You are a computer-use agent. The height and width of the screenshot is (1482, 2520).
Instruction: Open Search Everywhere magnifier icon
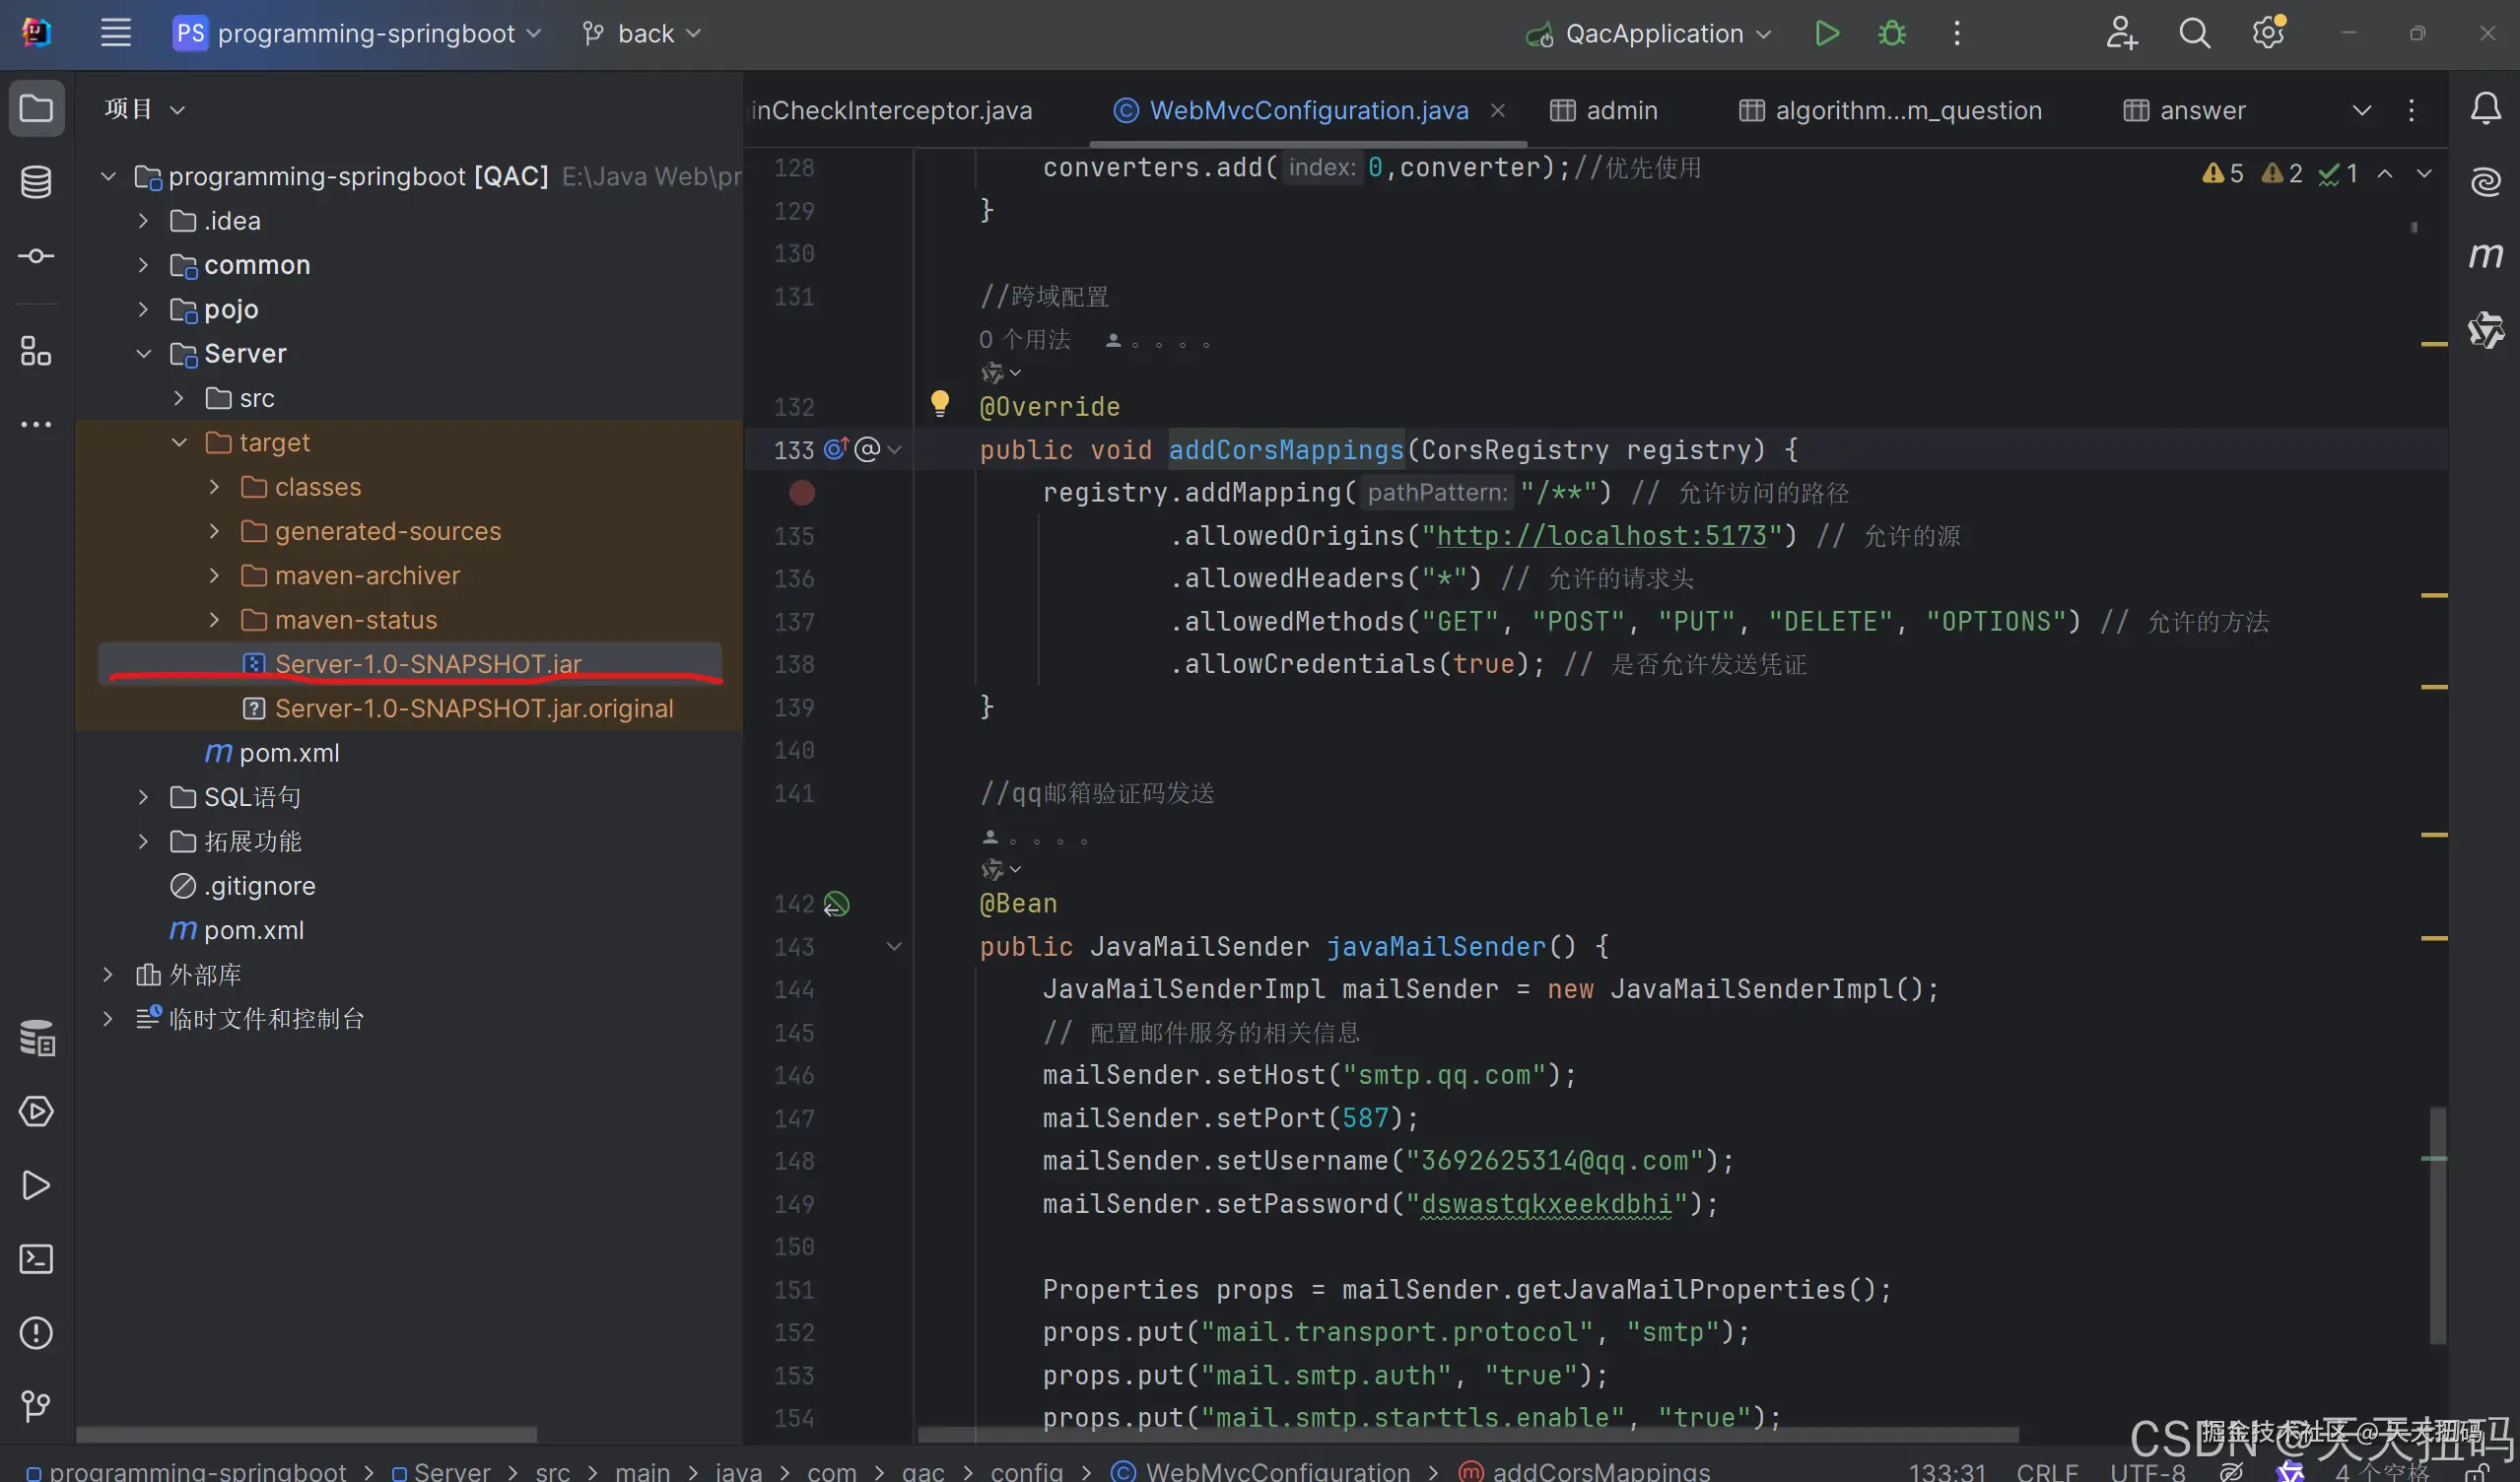coord(2194,33)
